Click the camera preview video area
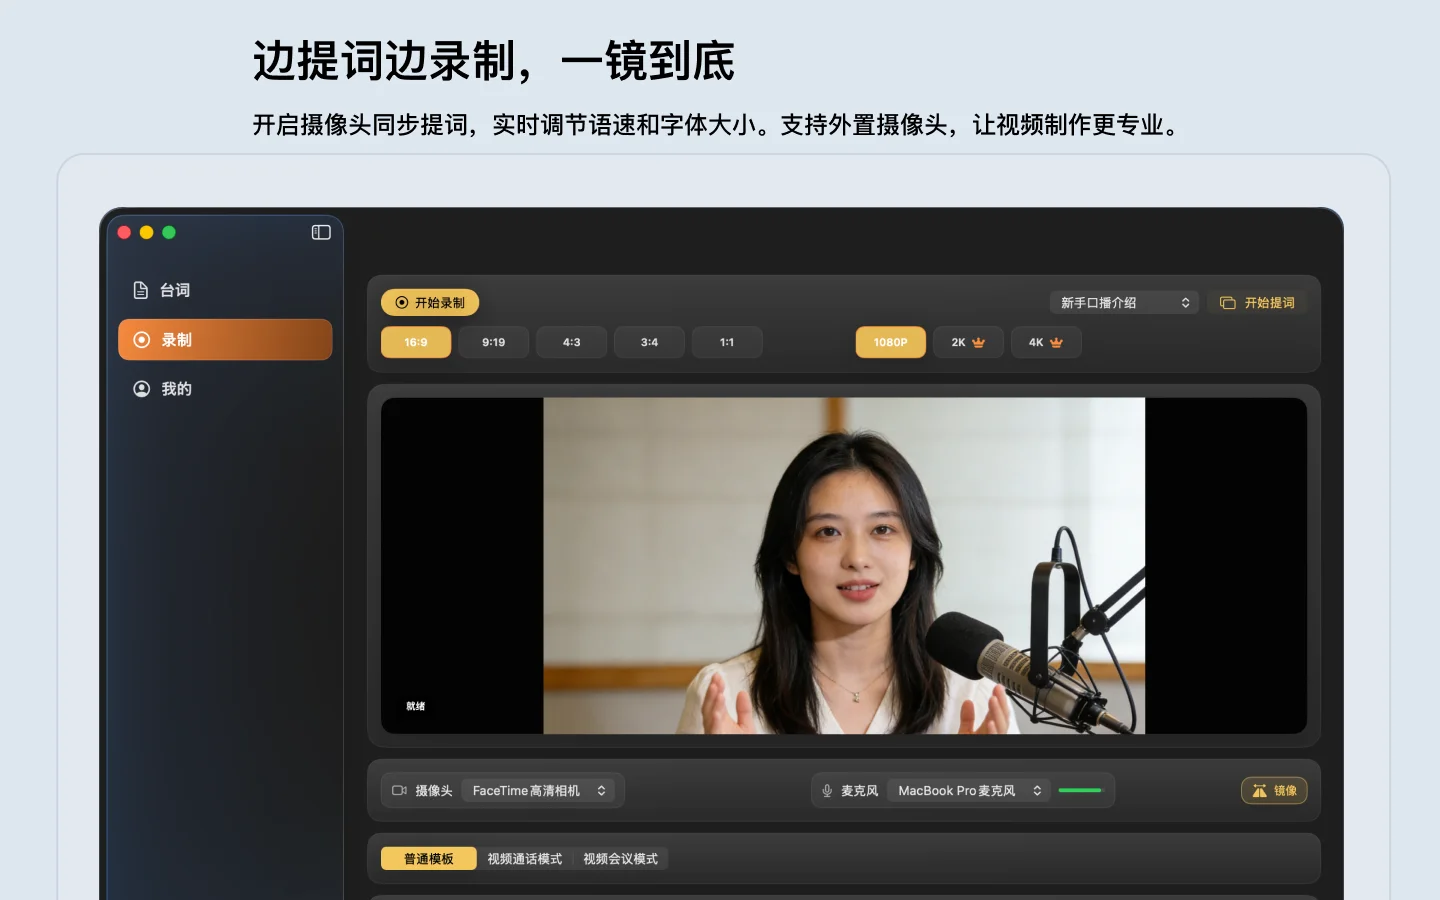Image resolution: width=1440 pixels, height=900 pixels. click(843, 566)
